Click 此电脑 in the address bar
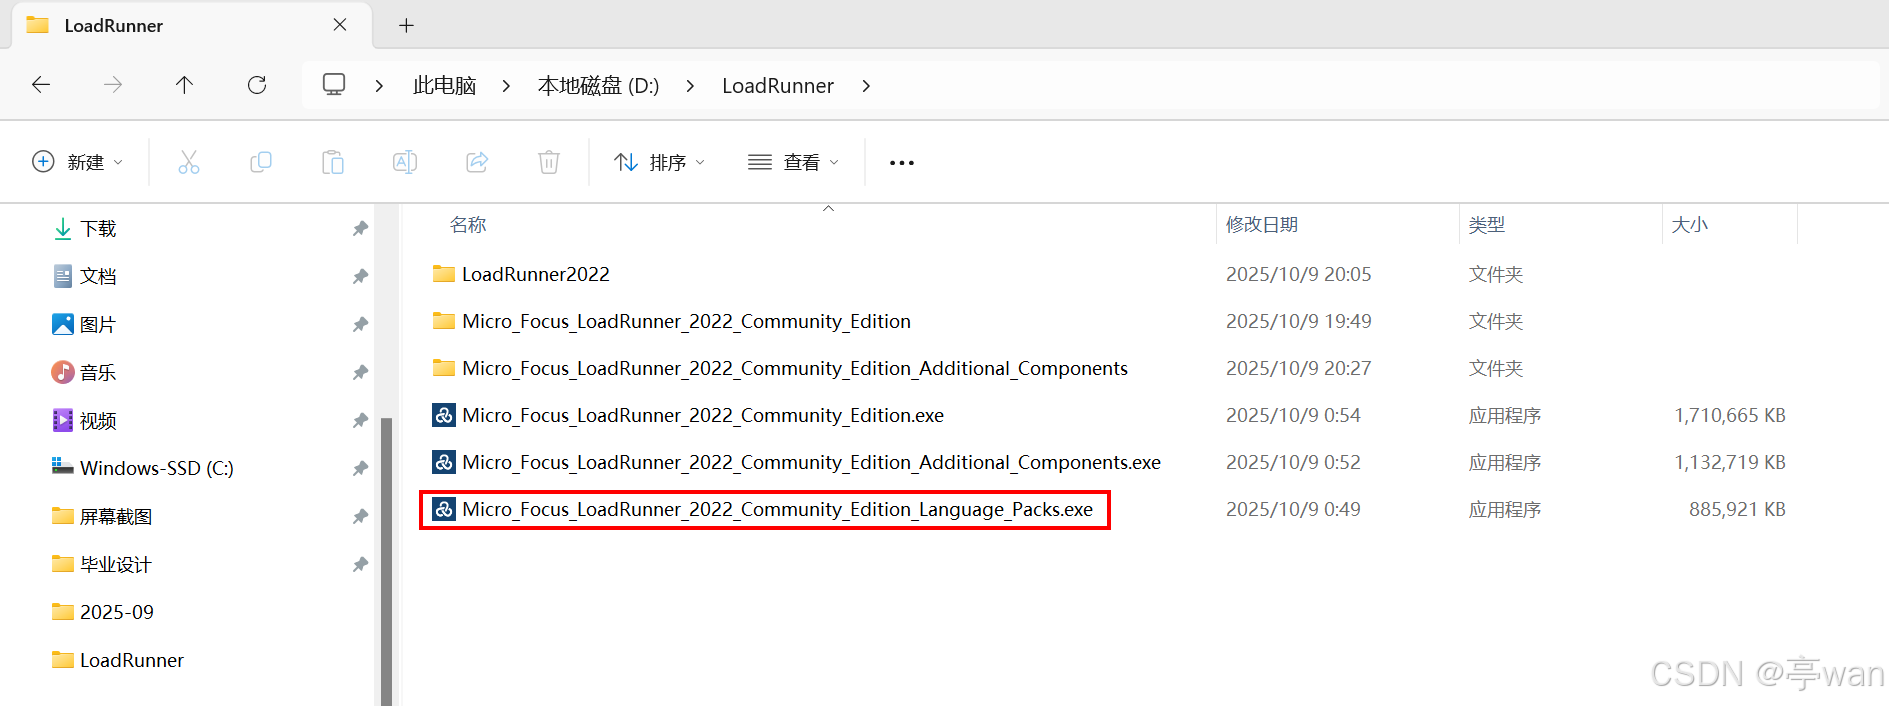The width and height of the screenshot is (1889, 706). [444, 86]
